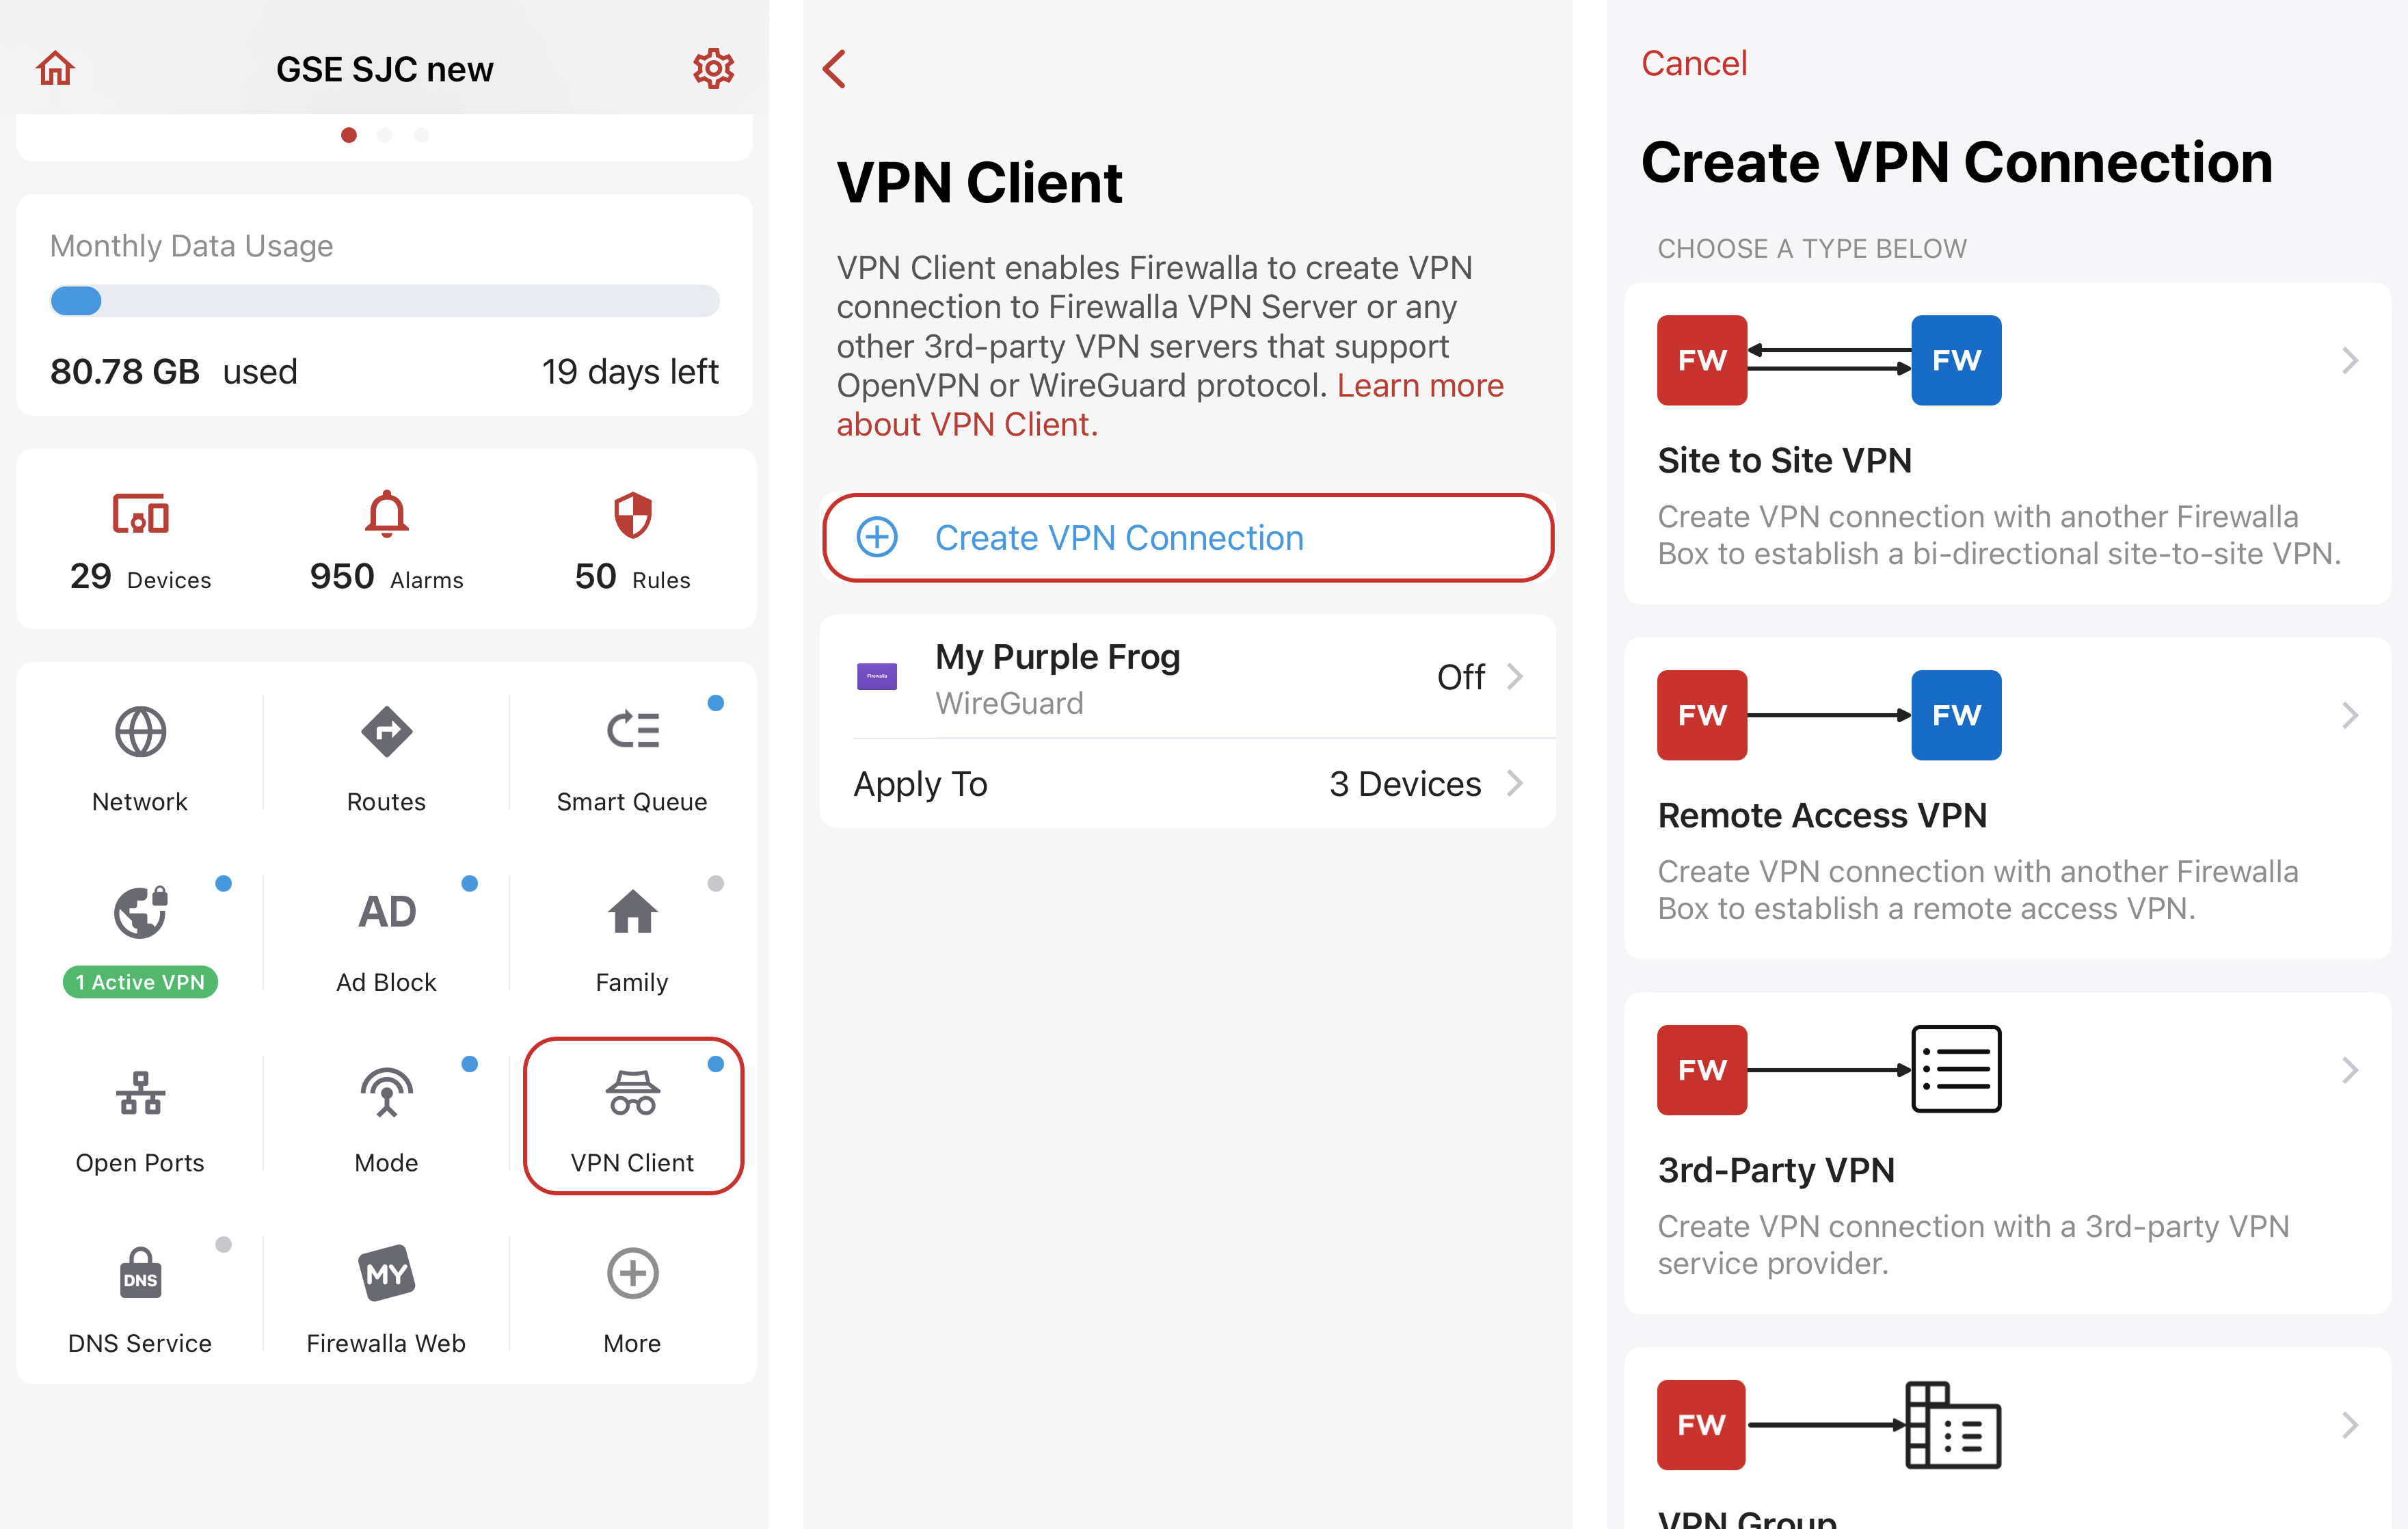Open VPN Group chevron

pyautogui.click(x=2350, y=1425)
